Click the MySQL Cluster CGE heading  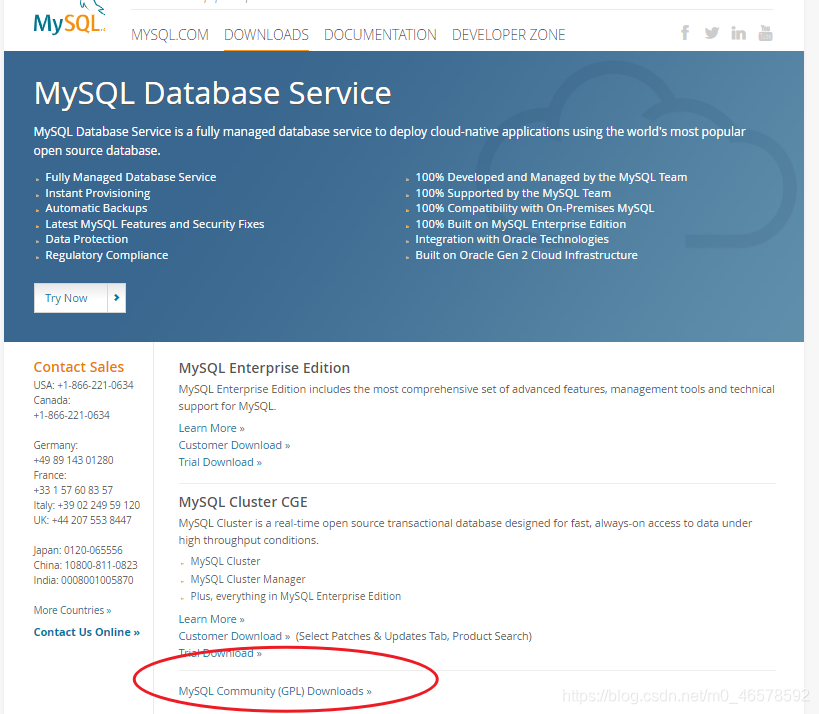tap(243, 502)
